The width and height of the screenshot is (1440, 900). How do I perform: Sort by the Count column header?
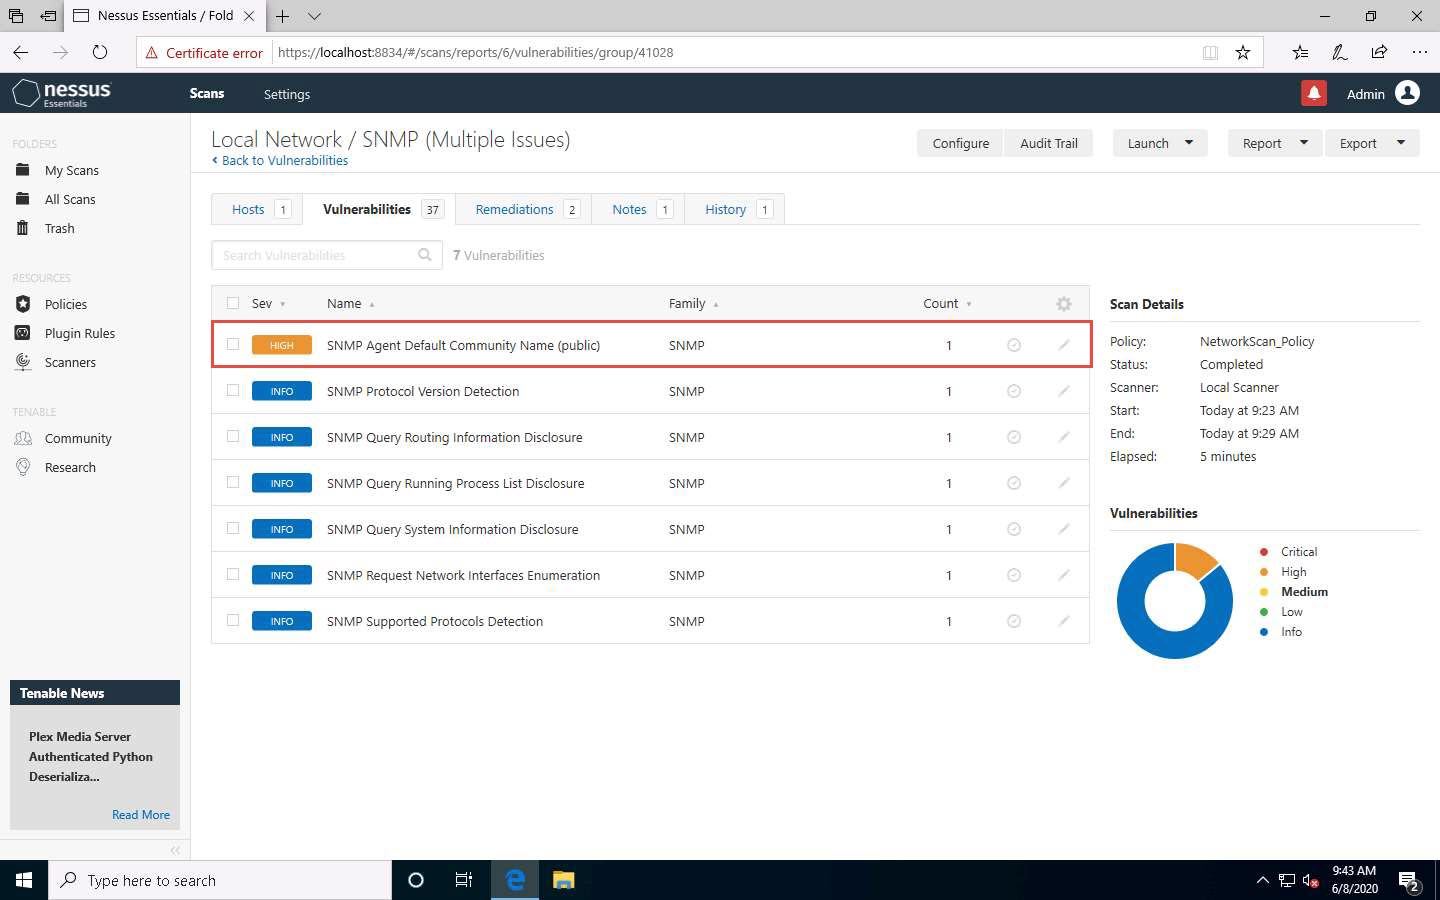(947, 303)
